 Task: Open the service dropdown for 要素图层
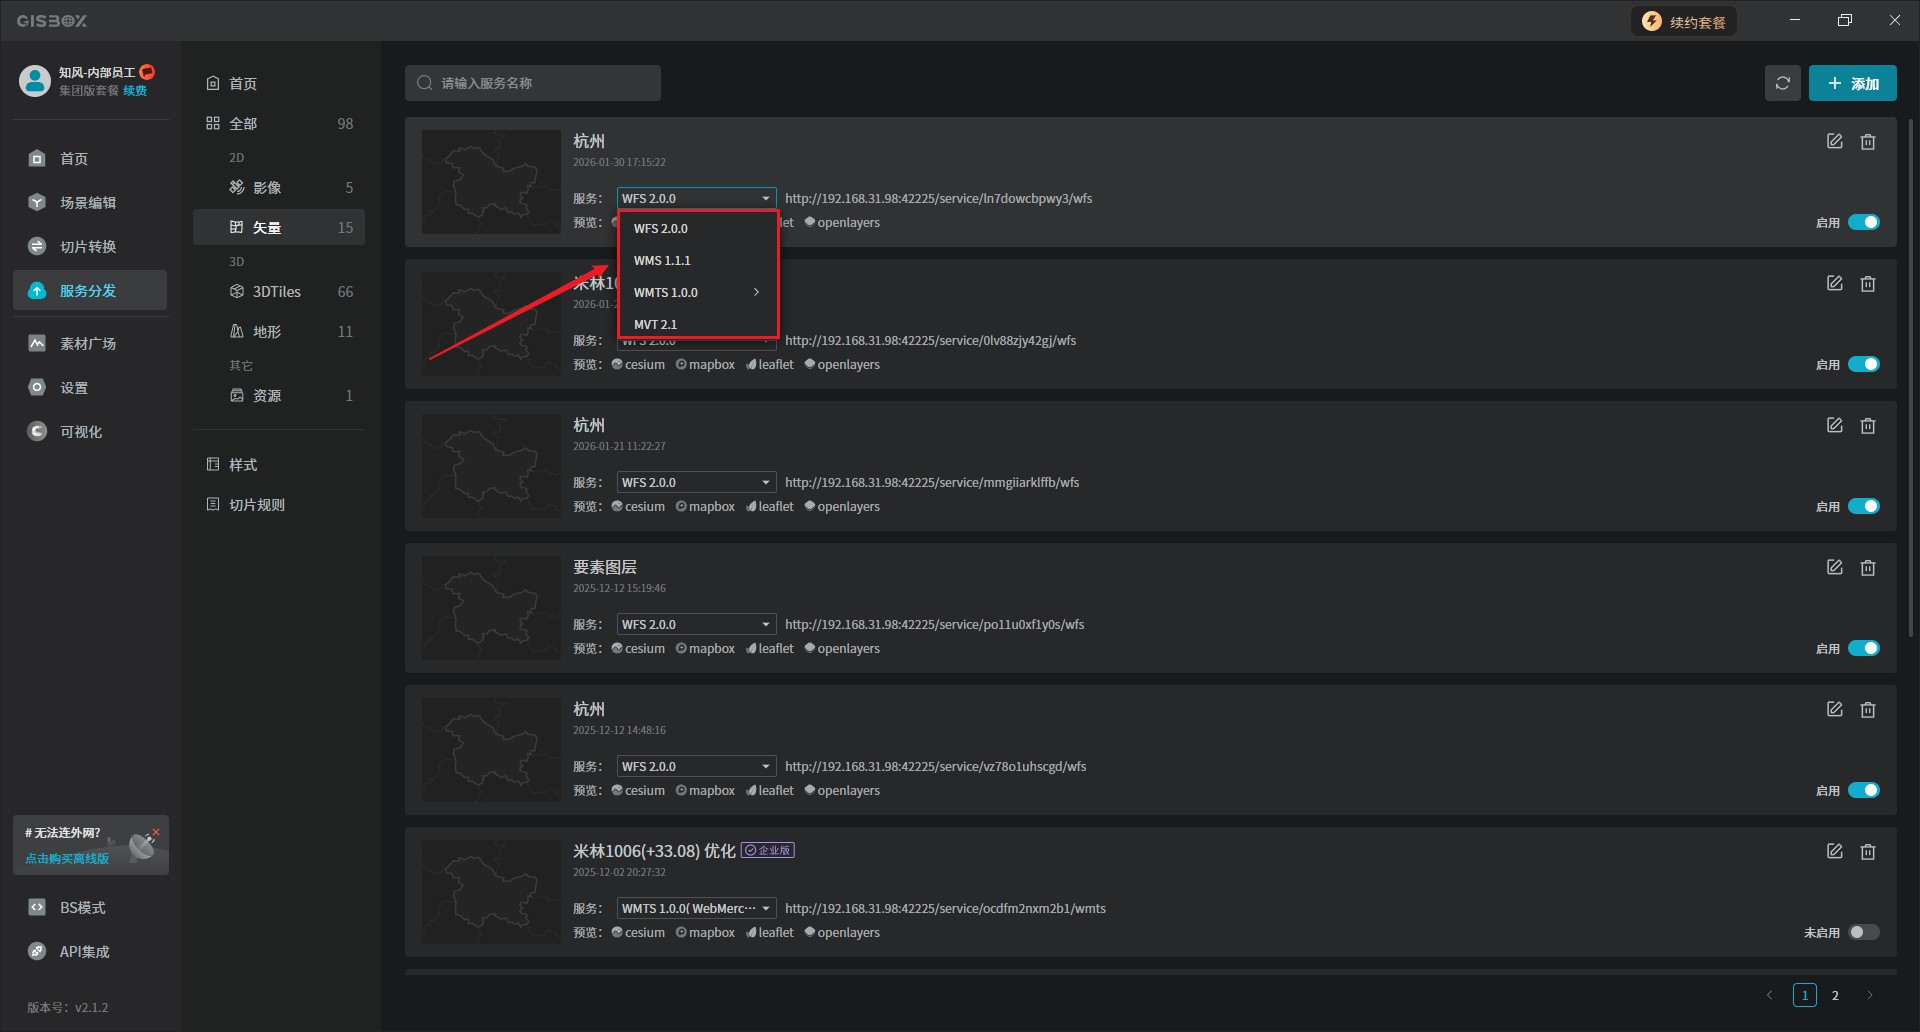click(x=696, y=625)
